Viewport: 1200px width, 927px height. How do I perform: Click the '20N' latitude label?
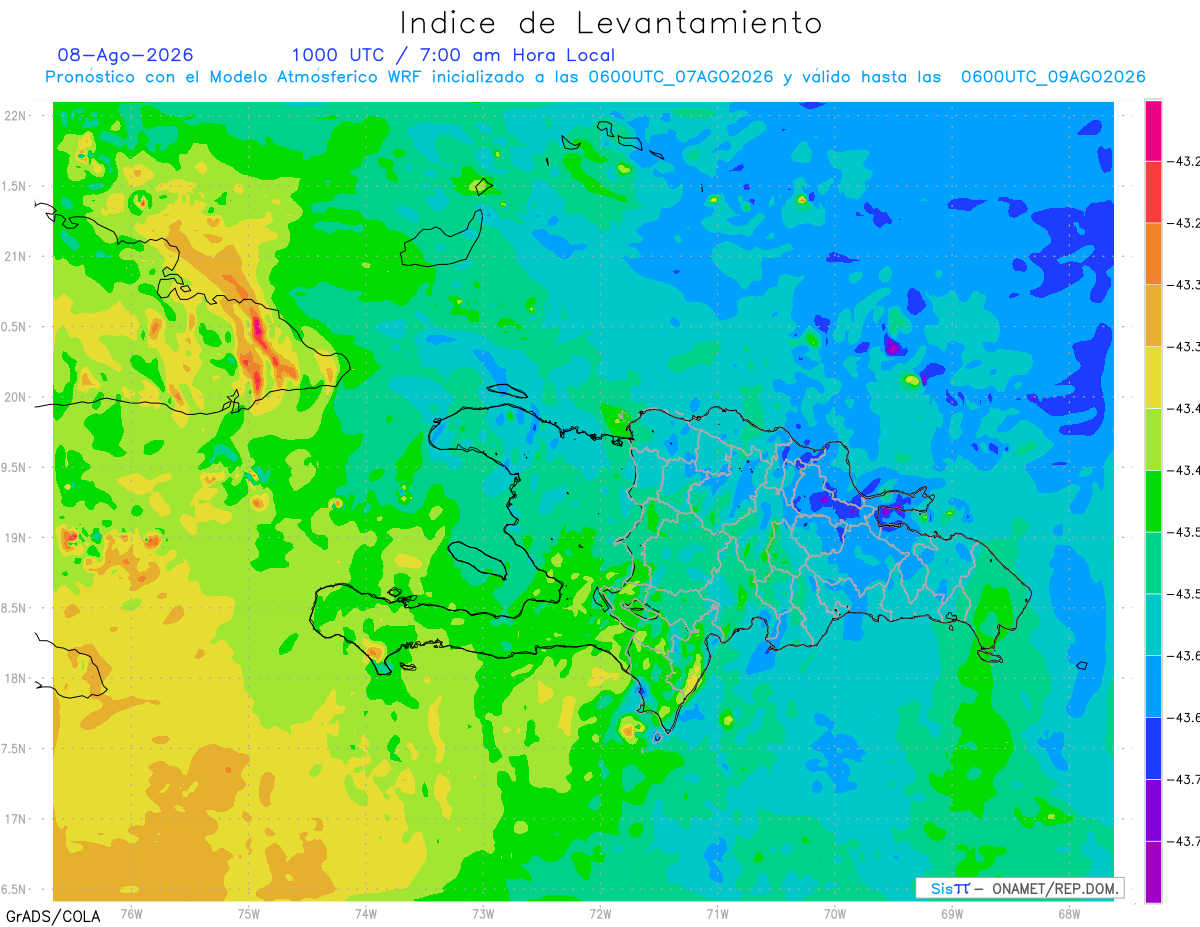click(x=15, y=397)
